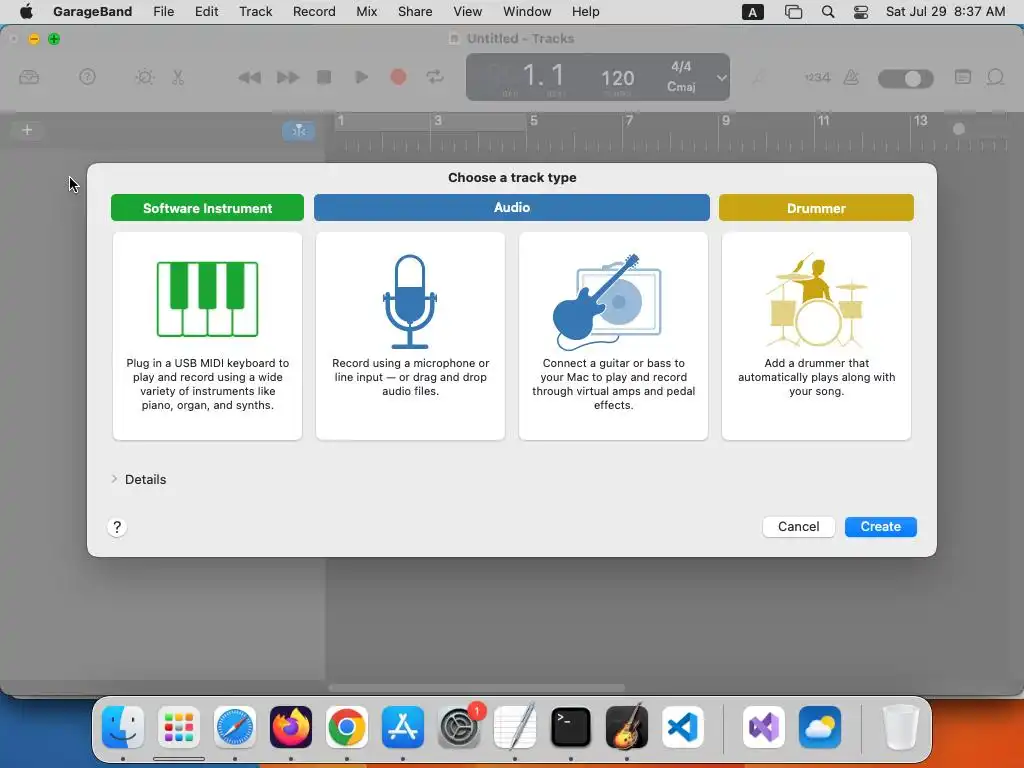Click the blue Audio header
The image size is (1024, 768).
pos(511,208)
